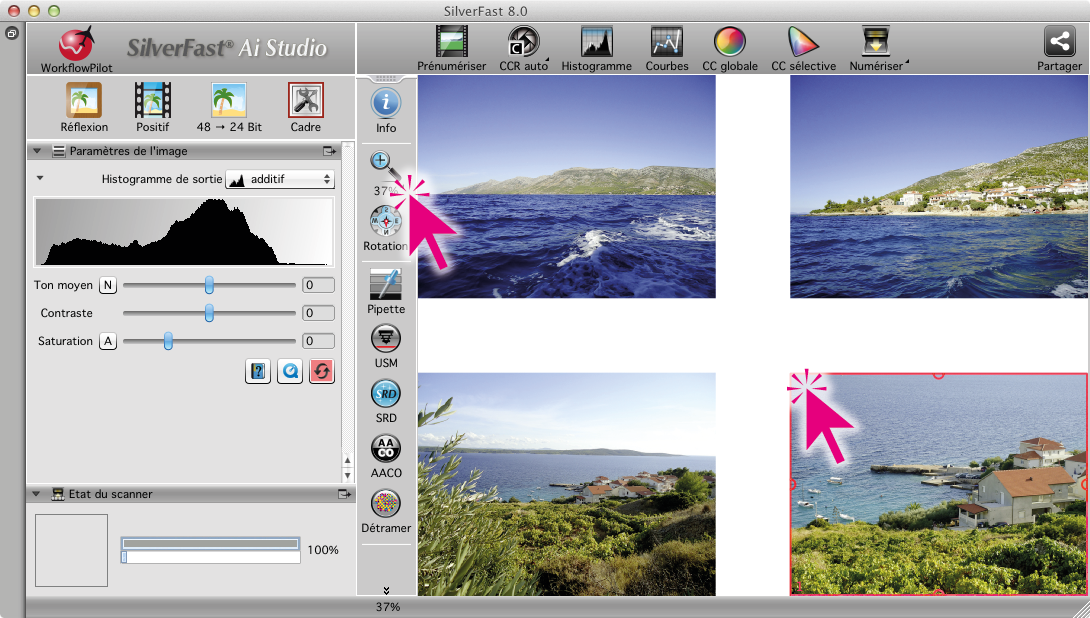Viewport: 1090px width, 618px height.
Task: Collapse the Etat du scanner panel
Action: pos(37,494)
